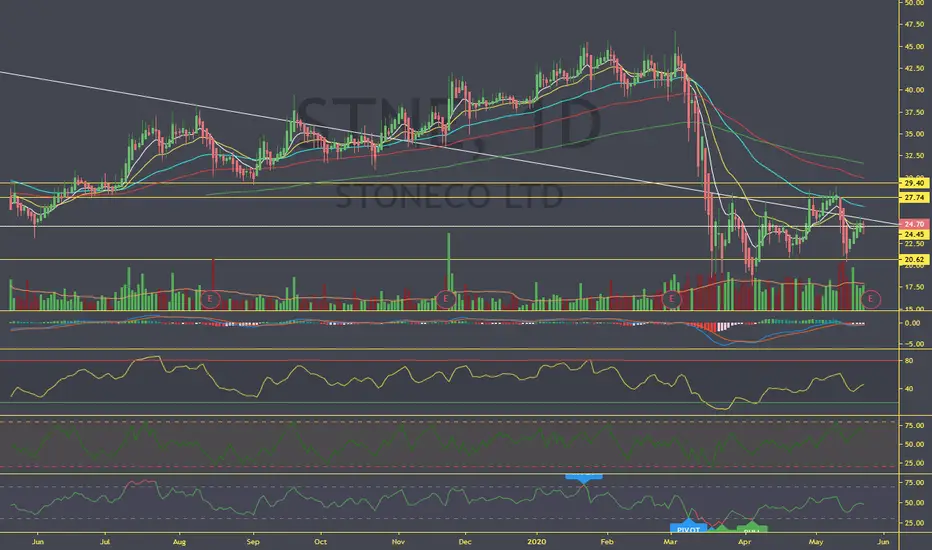Click the 47.50 price axis value

(x=914, y=24)
